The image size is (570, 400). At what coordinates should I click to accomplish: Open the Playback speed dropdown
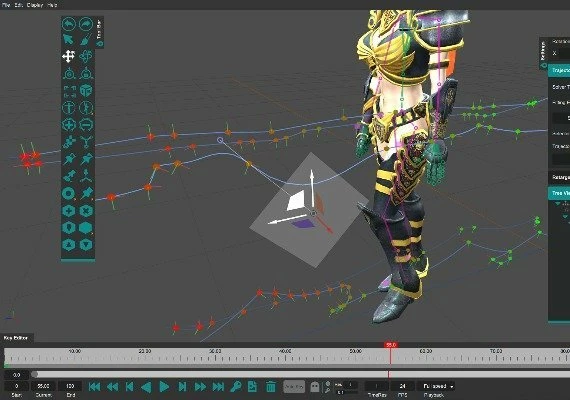[x=438, y=386]
